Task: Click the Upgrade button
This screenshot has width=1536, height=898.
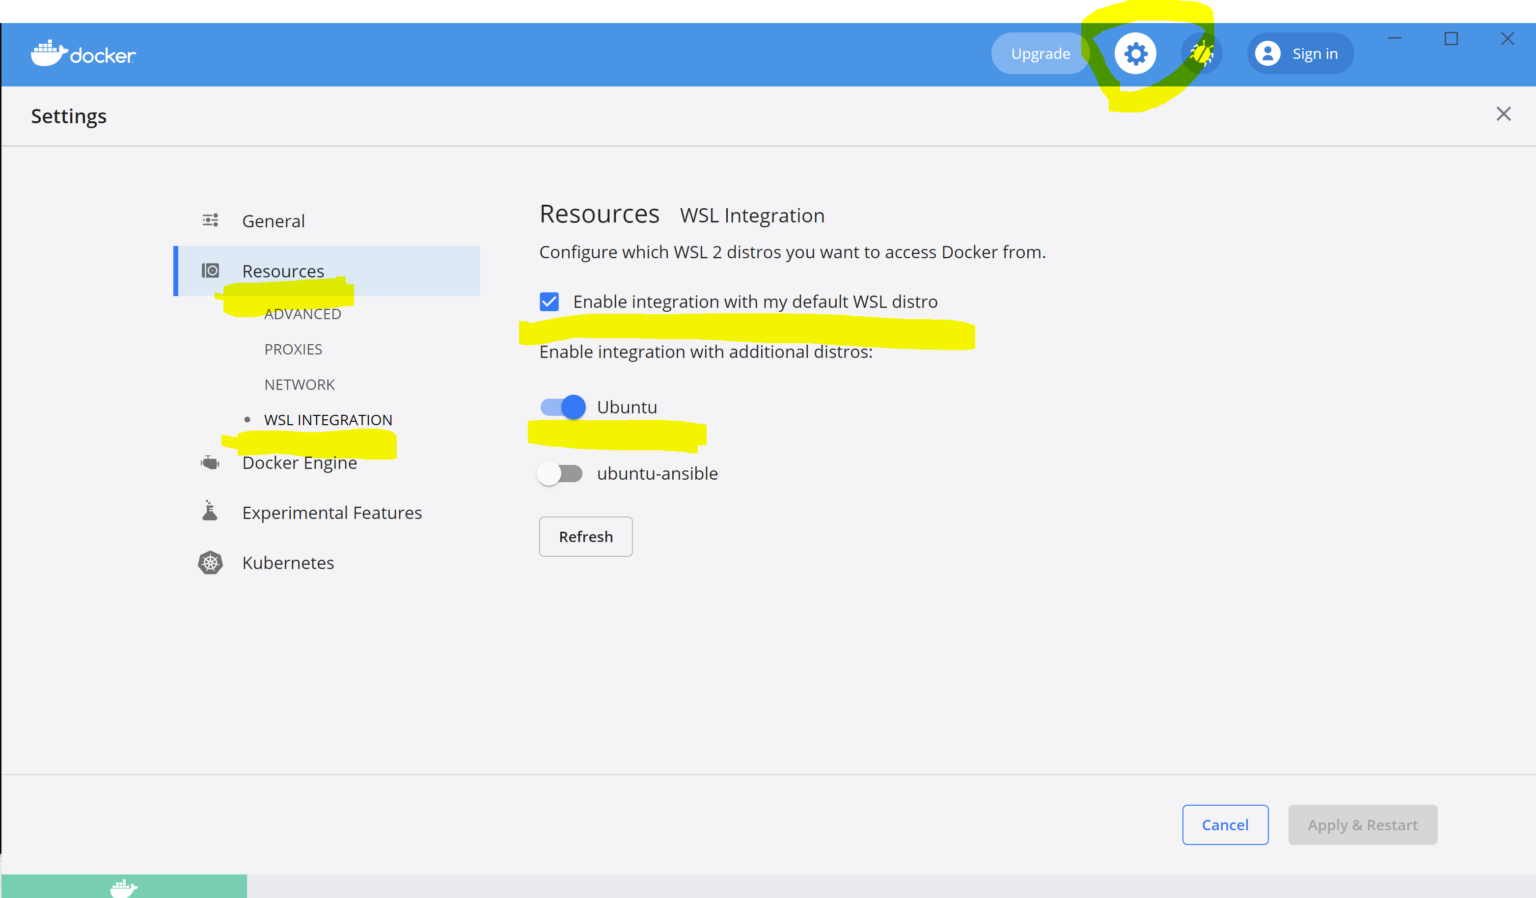Action: click(1040, 53)
